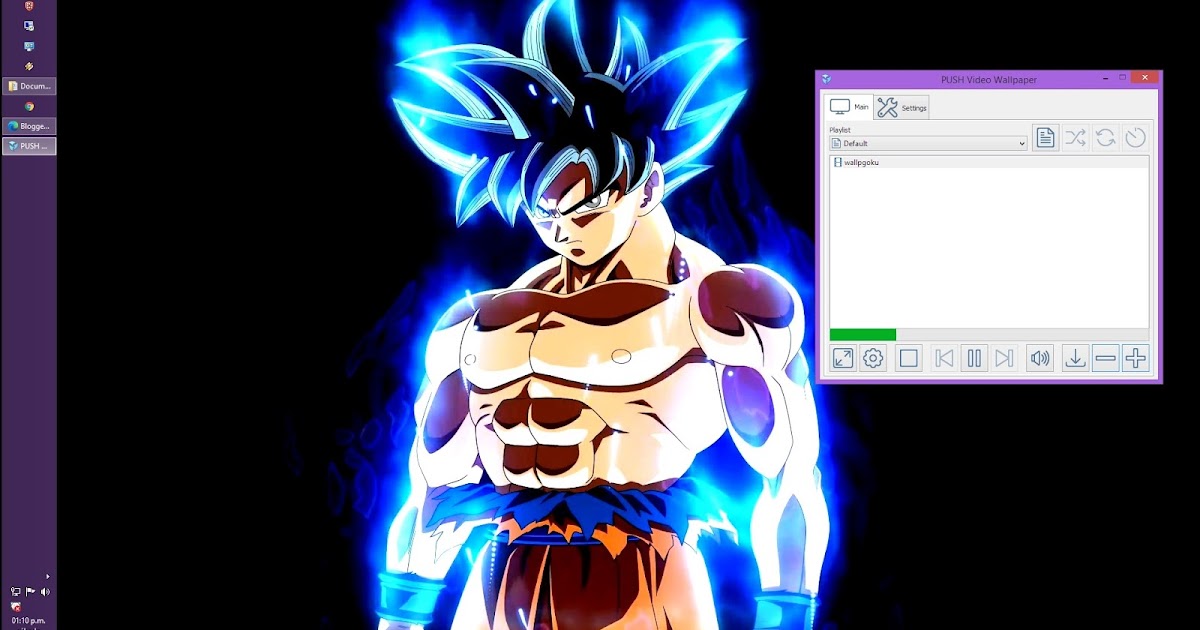This screenshot has height=630, width=1200.
Task: Expand hidden system tray icons arrow
Action: pyautogui.click(x=47, y=577)
